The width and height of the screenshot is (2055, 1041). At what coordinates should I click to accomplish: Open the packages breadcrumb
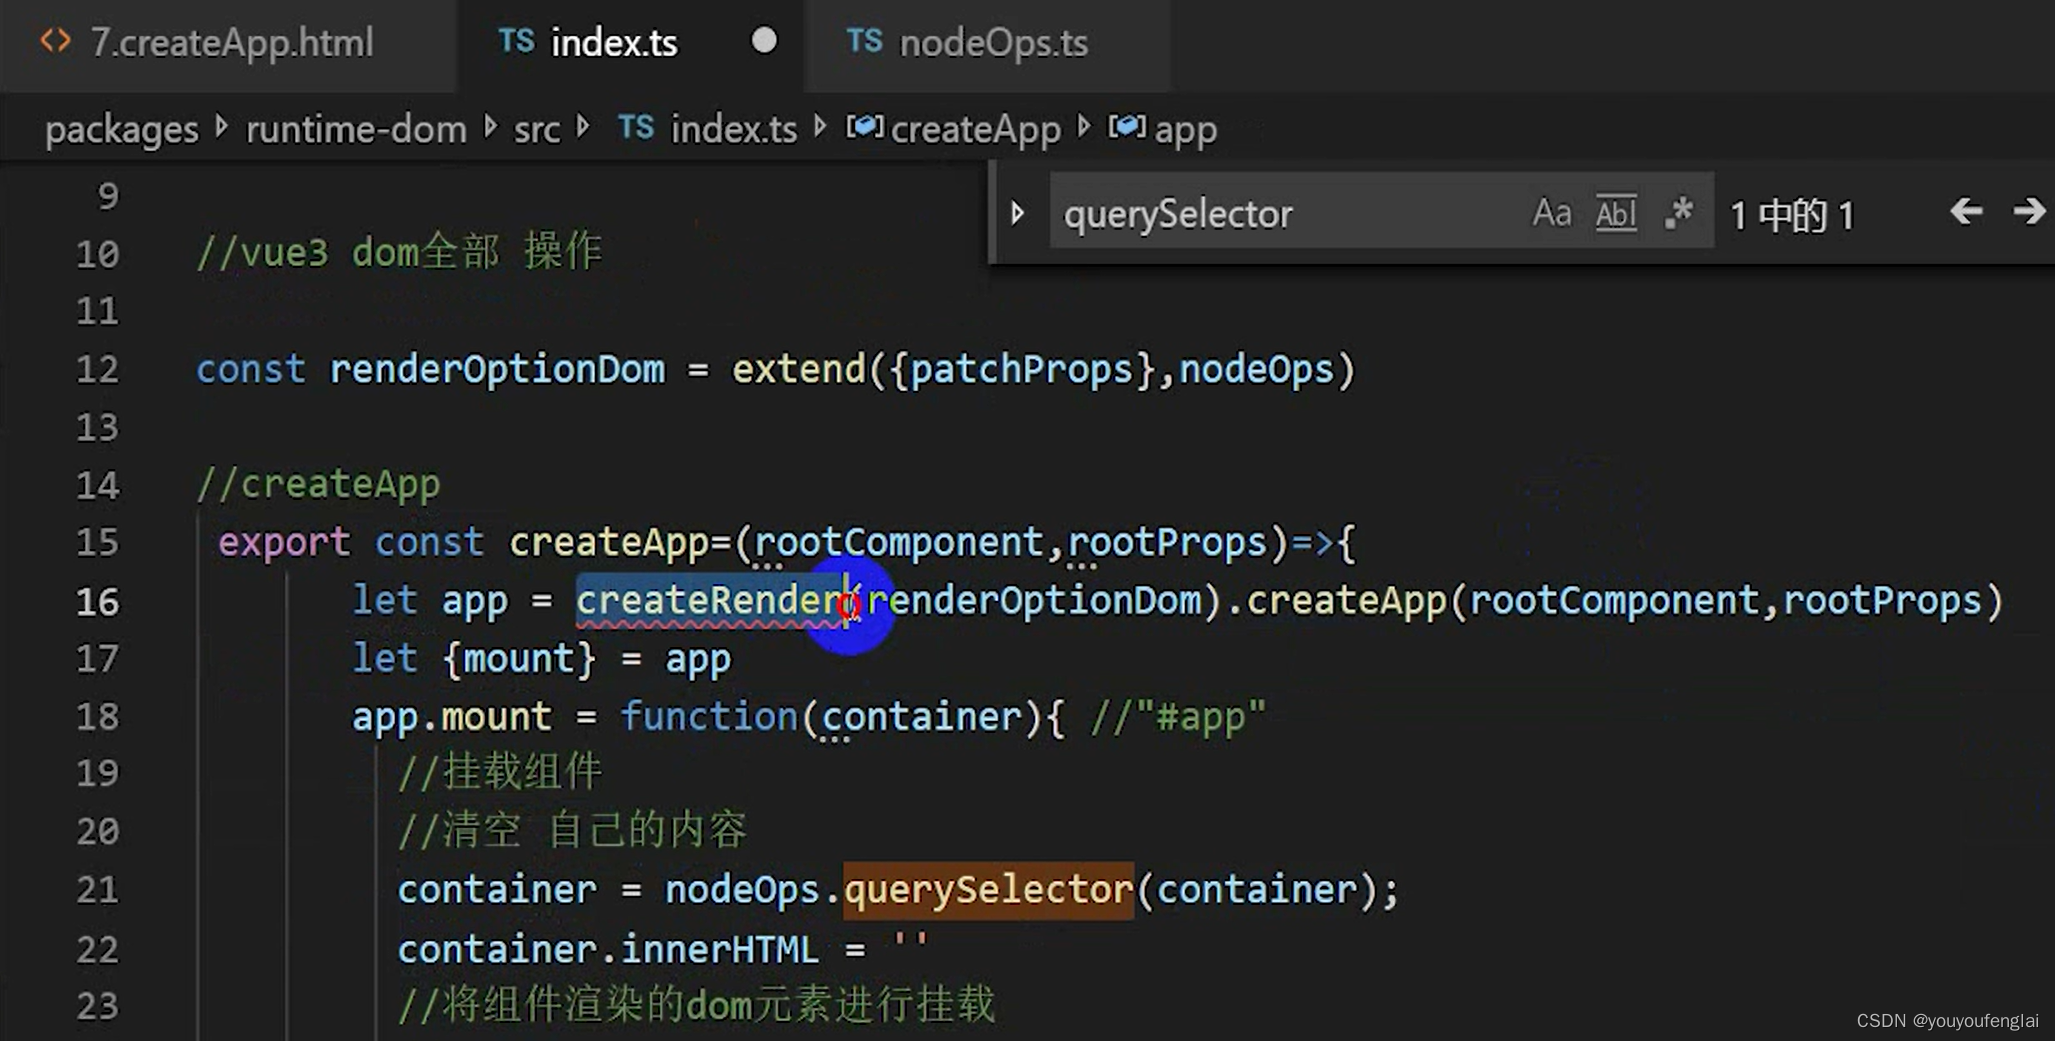[122, 129]
